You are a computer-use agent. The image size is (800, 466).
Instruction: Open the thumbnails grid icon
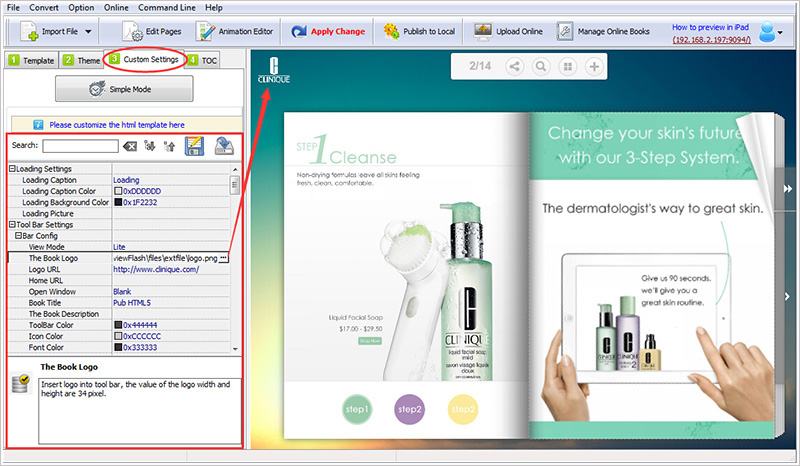point(567,66)
